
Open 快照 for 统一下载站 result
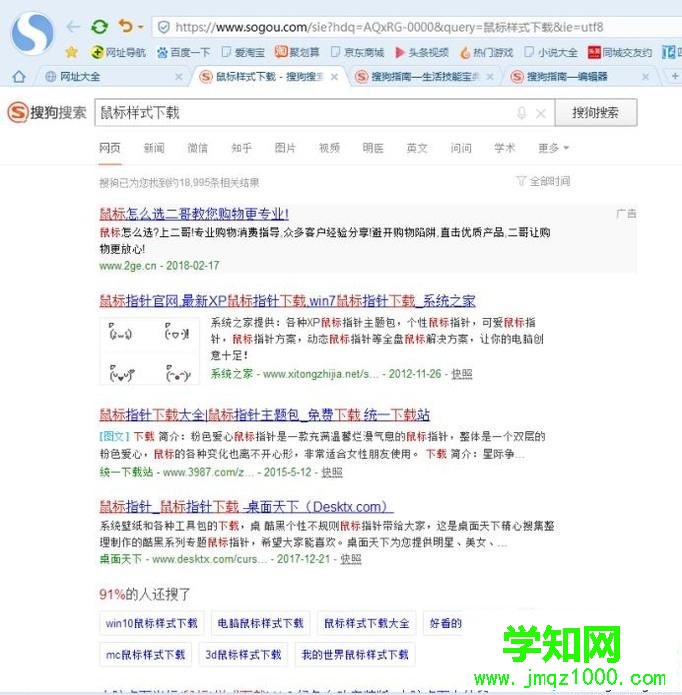coord(331,472)
